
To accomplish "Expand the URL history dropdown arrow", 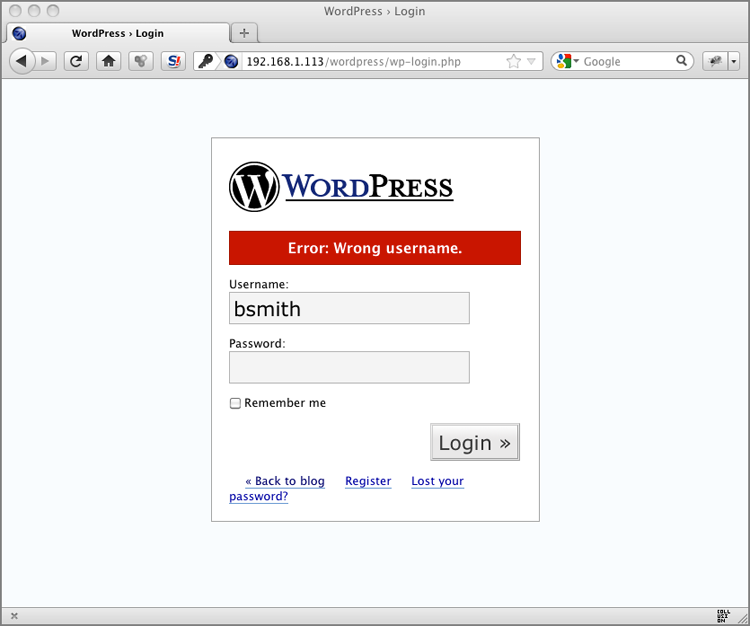I will (532, 61).
